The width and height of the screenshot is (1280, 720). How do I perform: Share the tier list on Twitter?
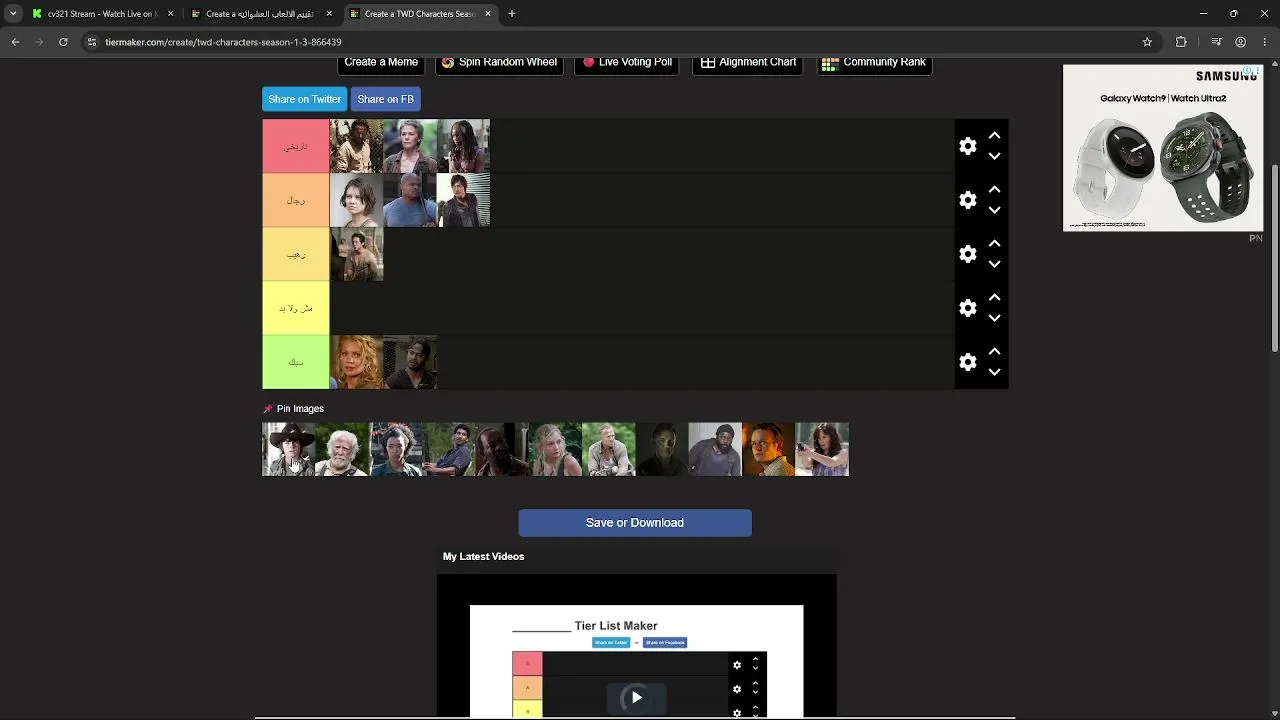305,99
